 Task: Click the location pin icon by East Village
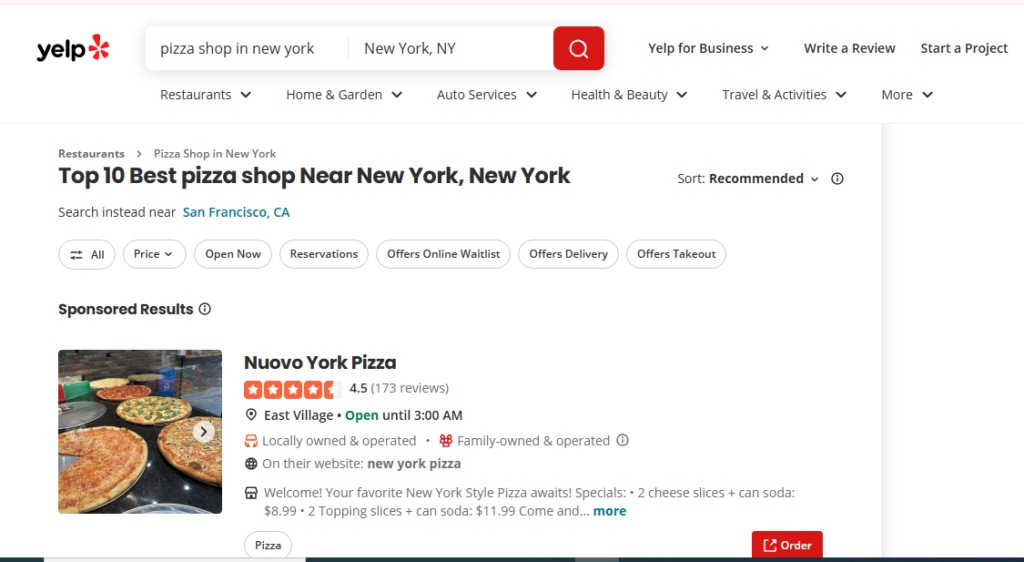pyautogui.click(x=251, y=415)
